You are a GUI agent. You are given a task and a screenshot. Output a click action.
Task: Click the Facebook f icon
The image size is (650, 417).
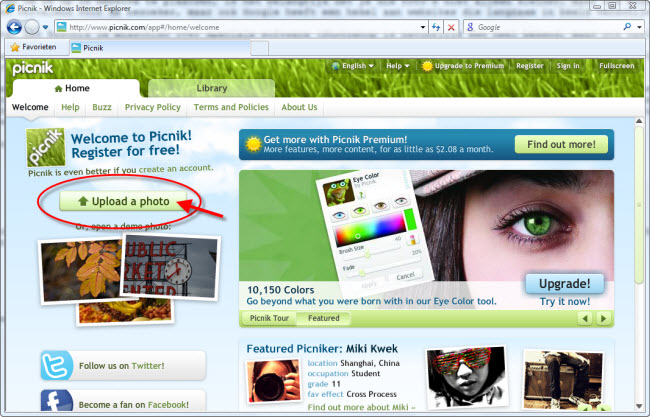pos(57,402)
